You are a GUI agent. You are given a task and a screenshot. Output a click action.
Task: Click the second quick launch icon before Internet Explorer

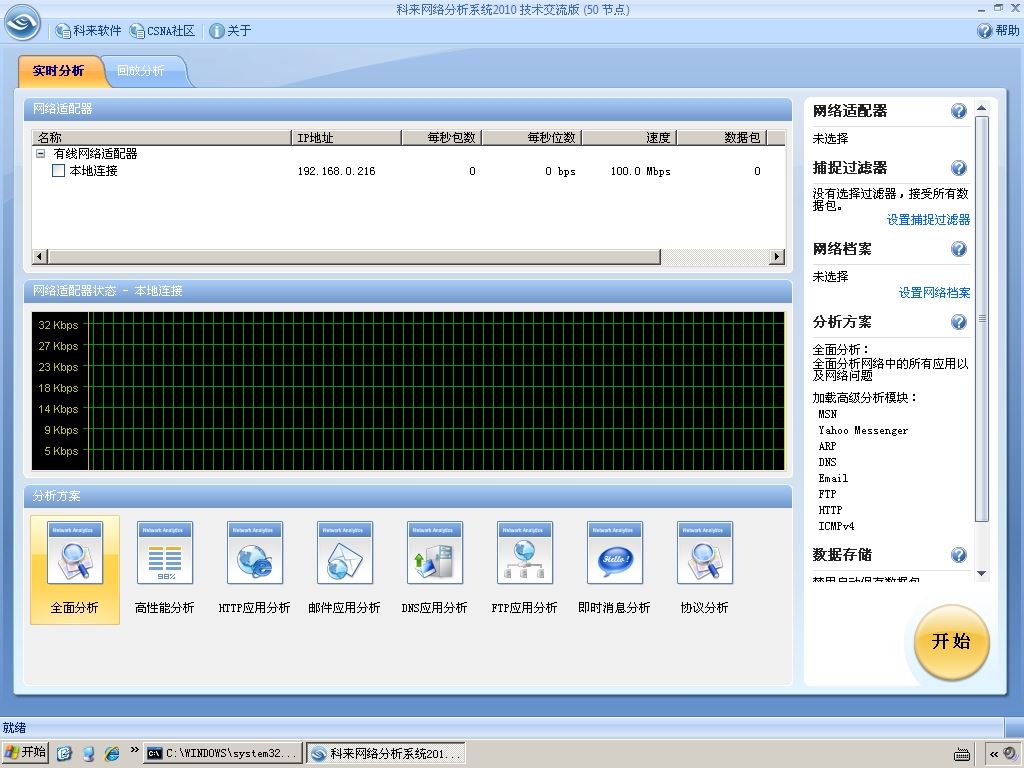(x=88, y=753)
